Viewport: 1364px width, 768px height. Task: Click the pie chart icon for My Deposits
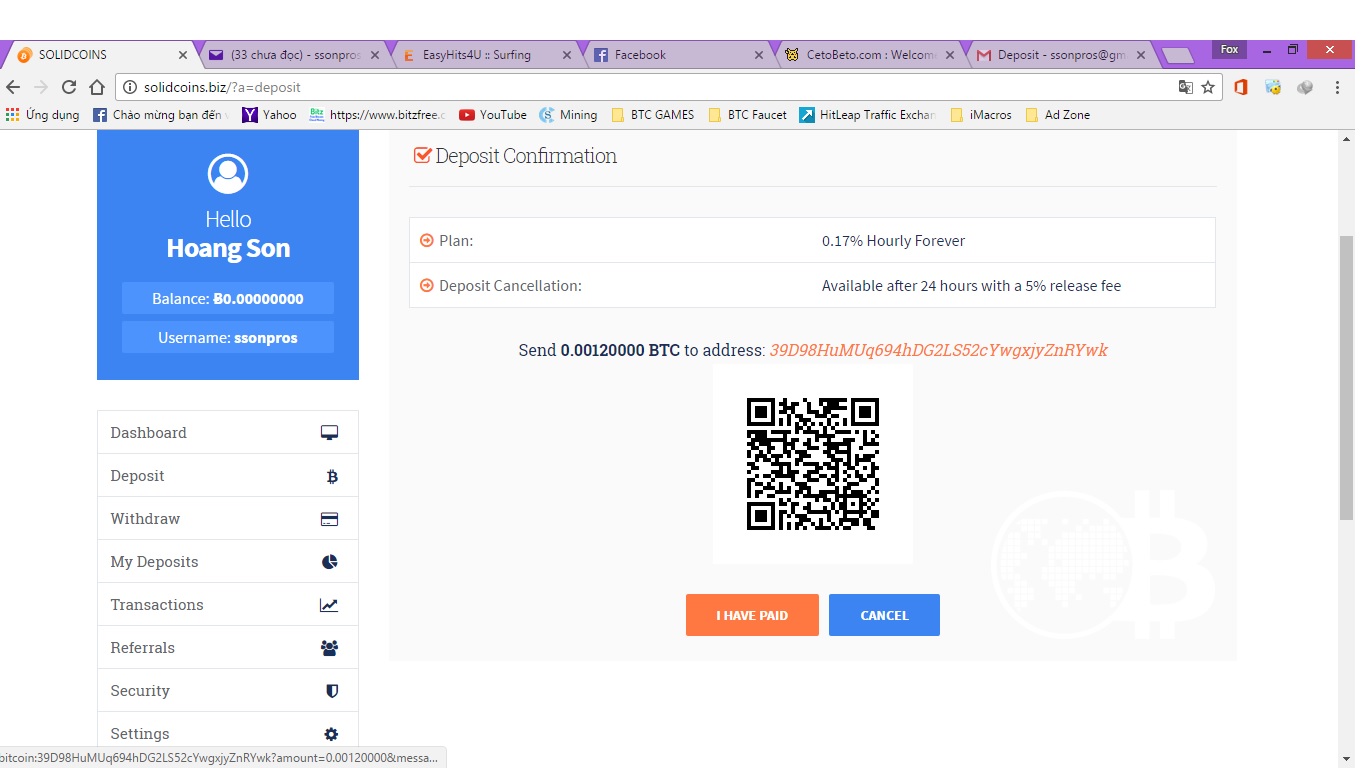click(x=330, y=562)
